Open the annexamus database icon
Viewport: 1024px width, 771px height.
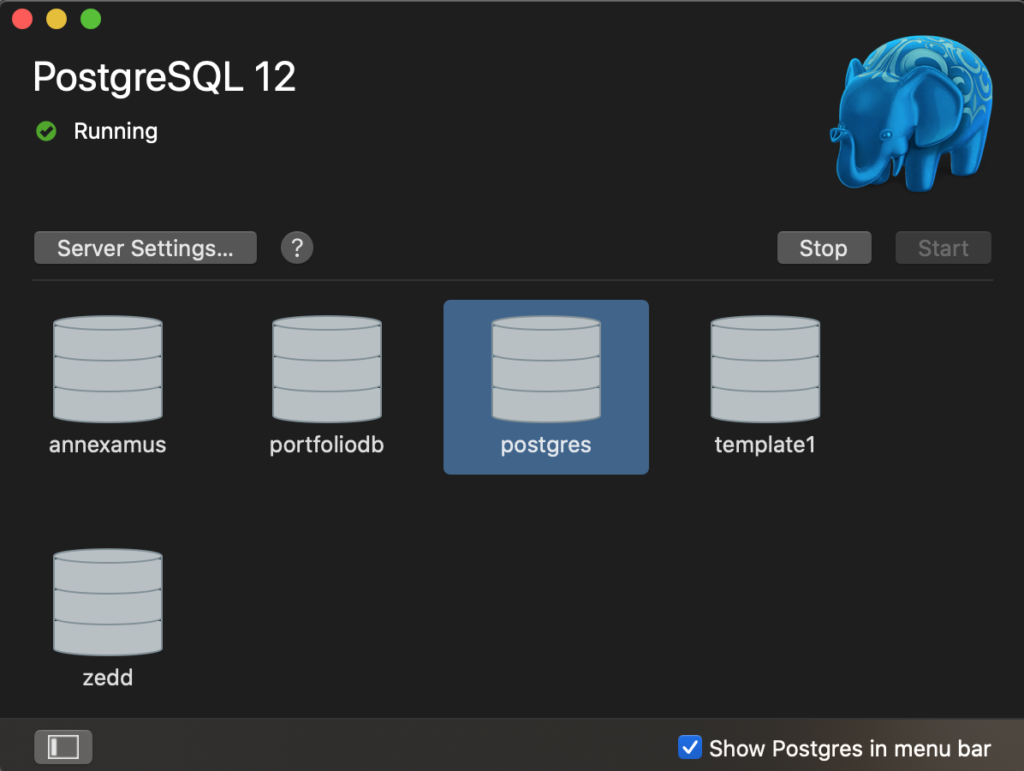108,369
